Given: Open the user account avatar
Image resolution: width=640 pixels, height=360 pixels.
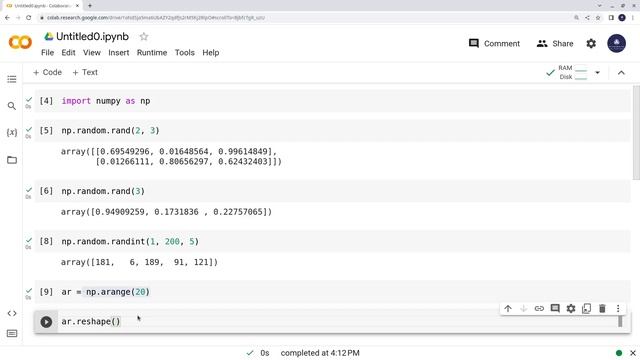Looking at the screenshot, I should (616, 43).
